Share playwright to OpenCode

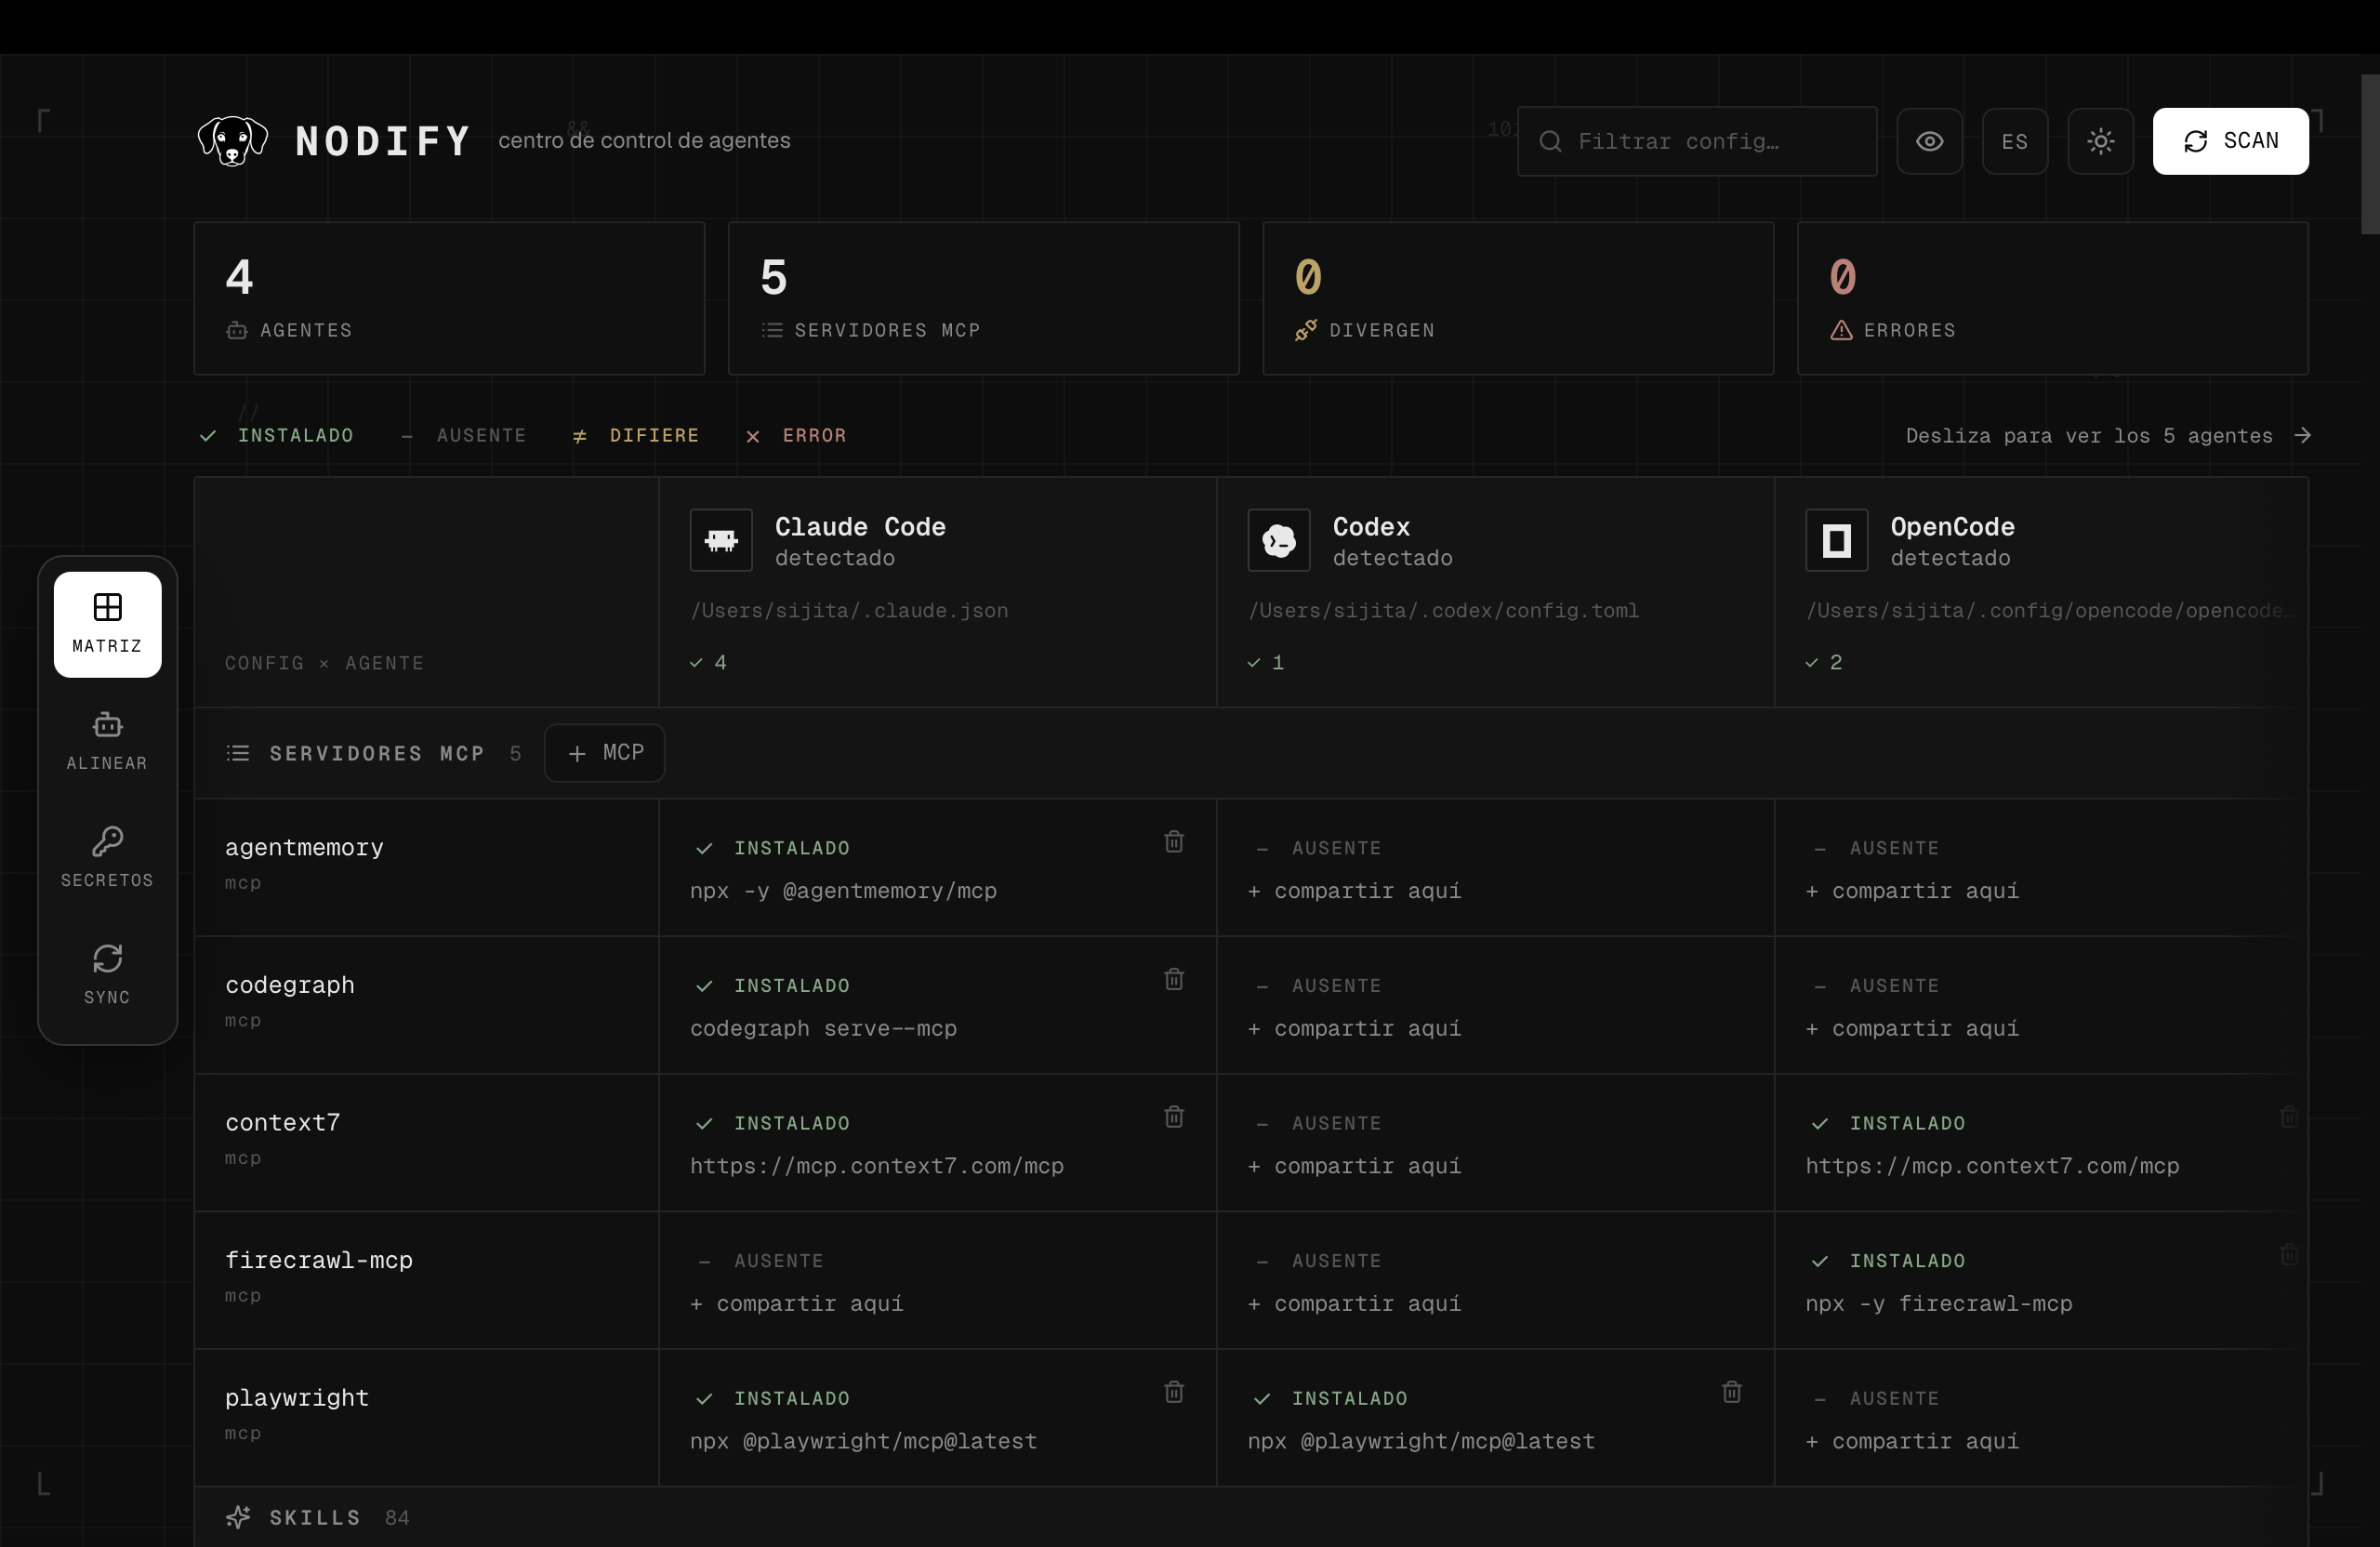[x=1912, y=1442]
